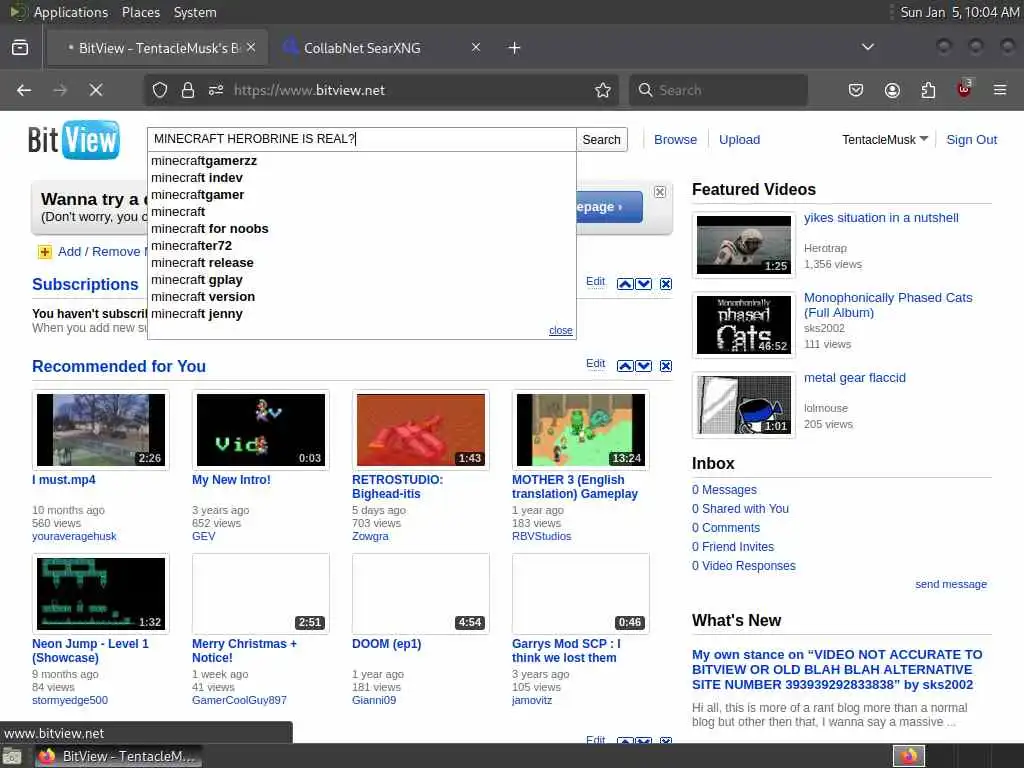Image resolution: width=1024 pixels, height=768 pixels.
Task: Close the search suggestions list
Action: 560,330
